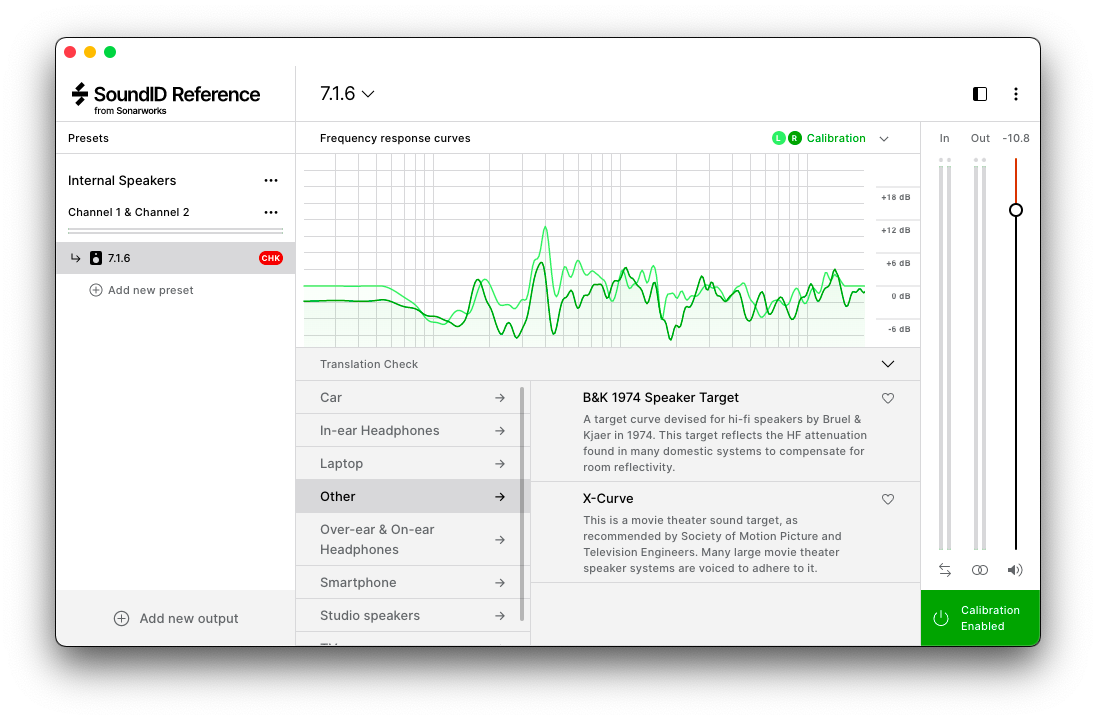
Task: Open the three-dot more options menu
Action: pos(1015,94)
